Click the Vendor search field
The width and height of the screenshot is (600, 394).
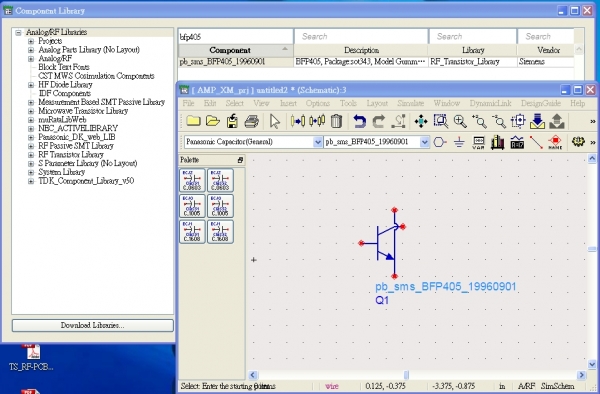[x=546, y=37]
